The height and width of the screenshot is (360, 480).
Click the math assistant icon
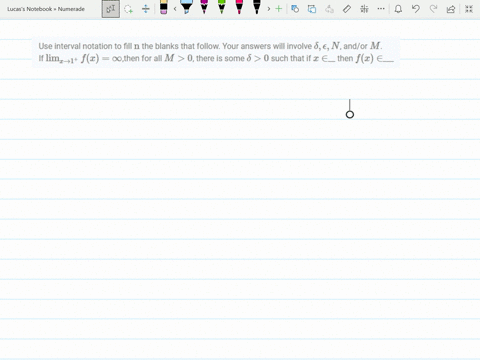(364, 9)
